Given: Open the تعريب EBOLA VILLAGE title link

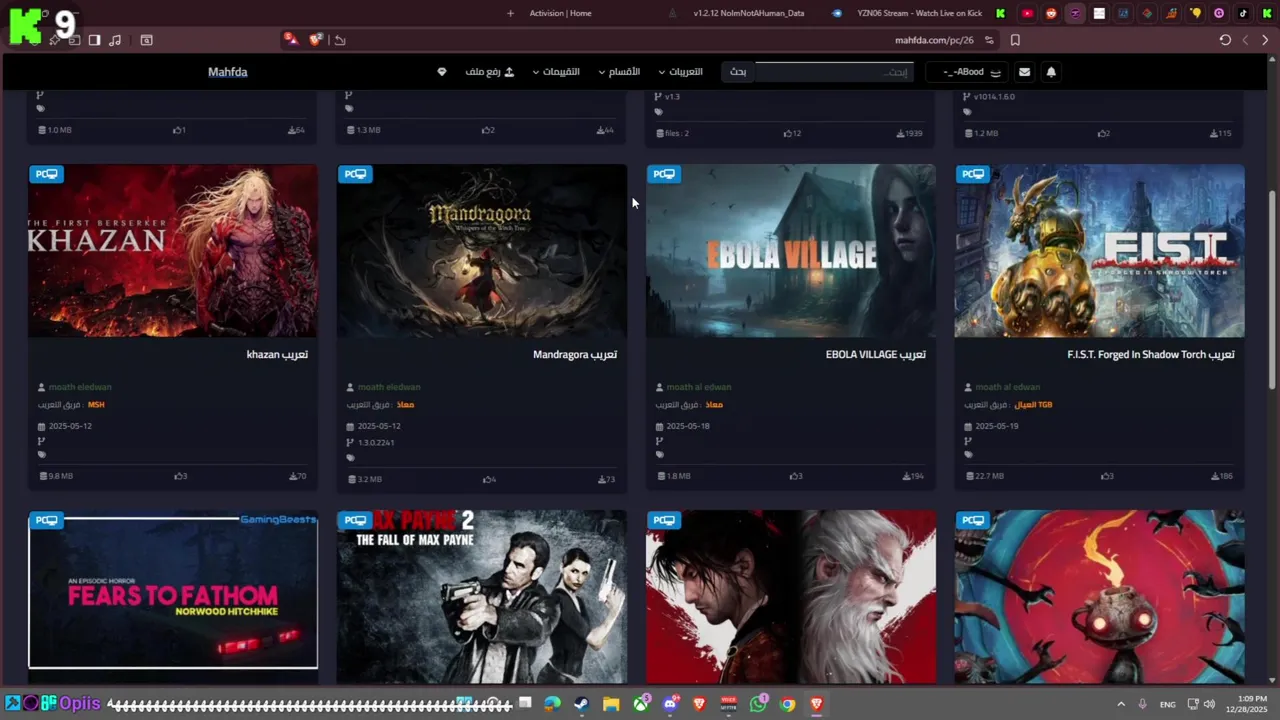Looking at the screenshot, I should pos(876,355).
